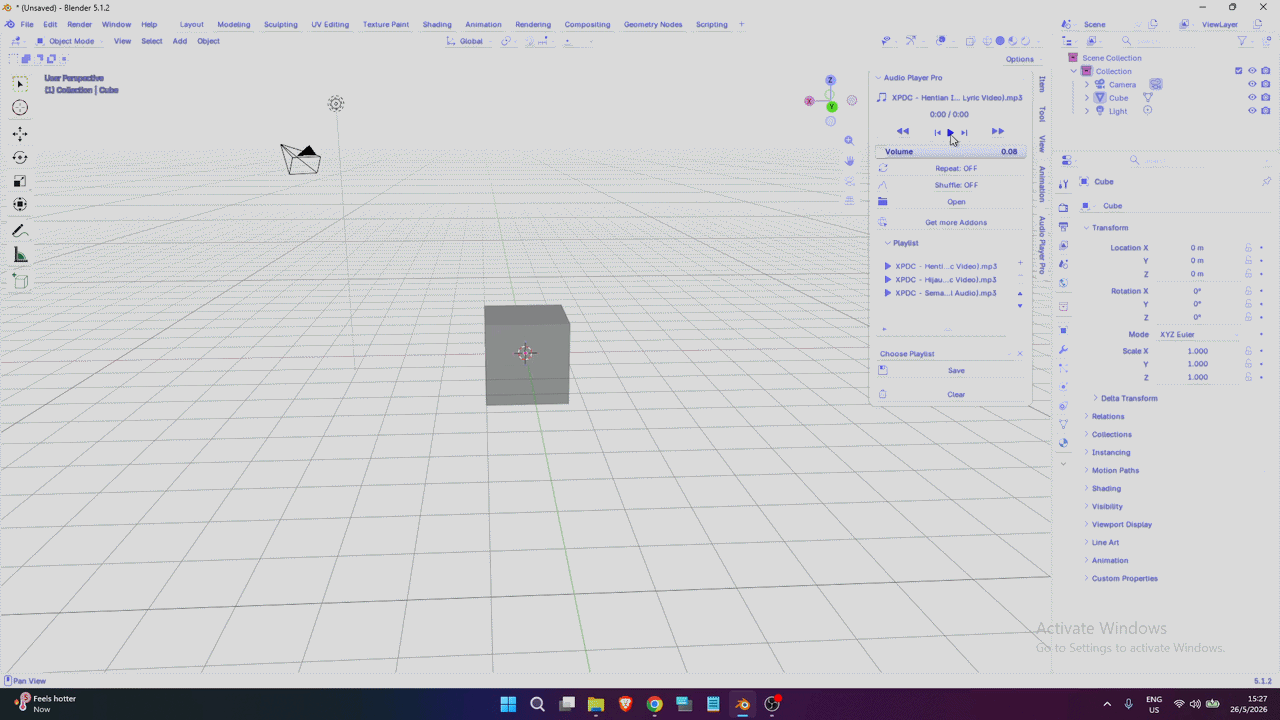
Task: Fast forward audio with double-right arrows
Action: click(x=997, y=131)
